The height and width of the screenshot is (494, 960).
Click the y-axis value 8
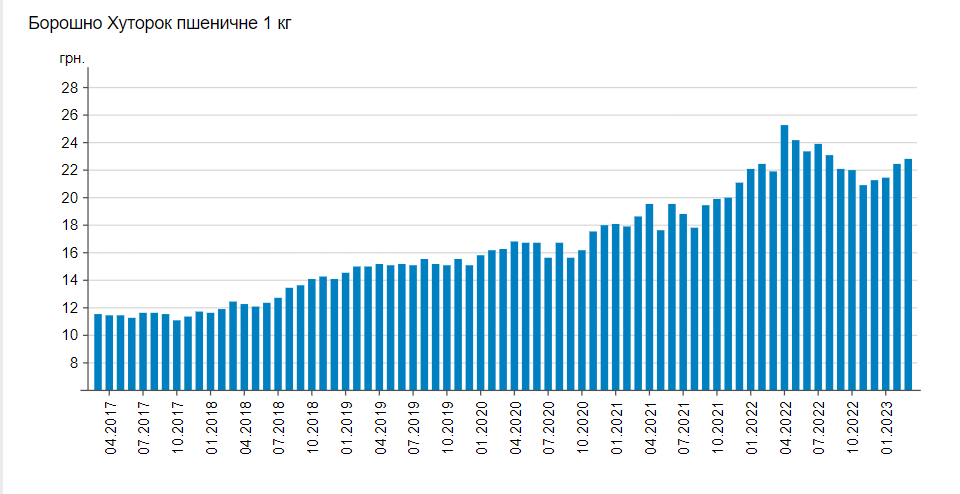(74, 363)
